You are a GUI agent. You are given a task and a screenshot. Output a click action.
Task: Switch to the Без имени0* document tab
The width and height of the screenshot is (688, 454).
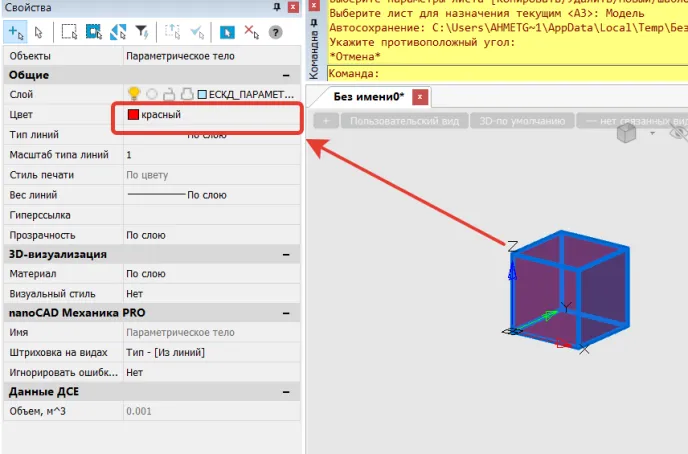point(369,96)
